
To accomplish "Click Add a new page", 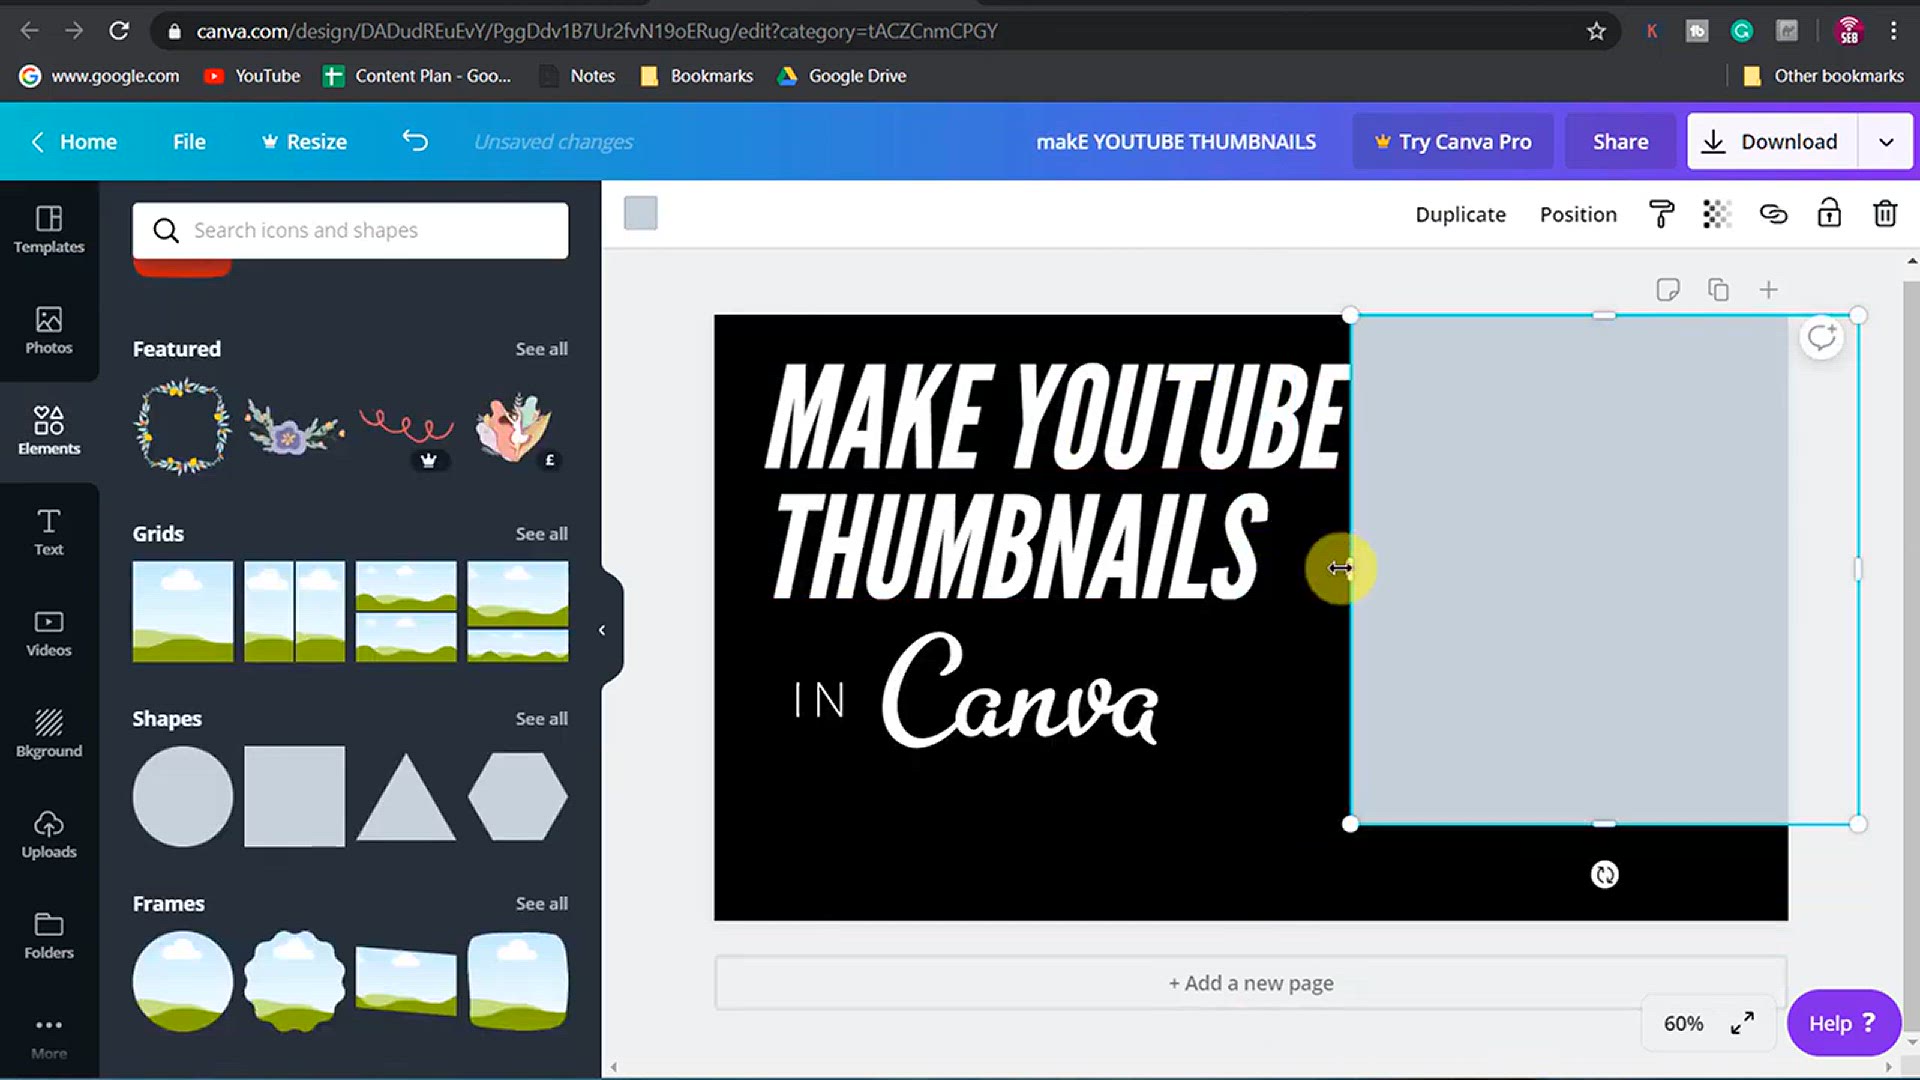I will coord(1250,983).
